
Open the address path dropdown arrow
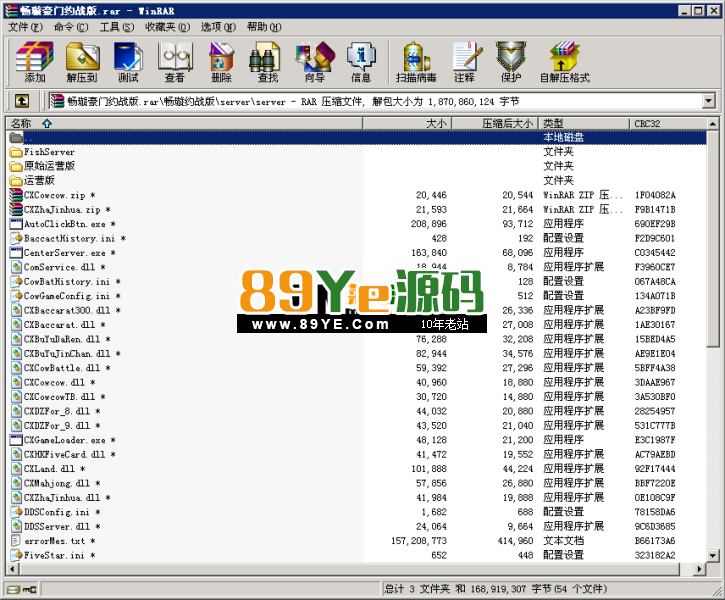coord(708,101)
